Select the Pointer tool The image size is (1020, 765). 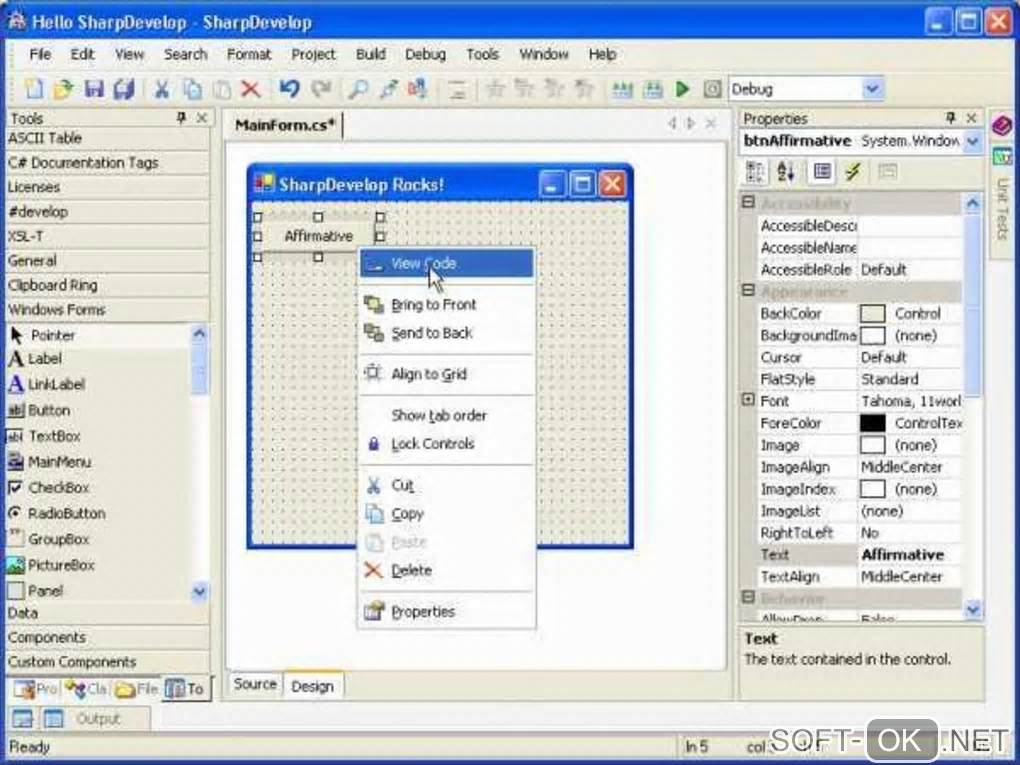tap(99, 335)
